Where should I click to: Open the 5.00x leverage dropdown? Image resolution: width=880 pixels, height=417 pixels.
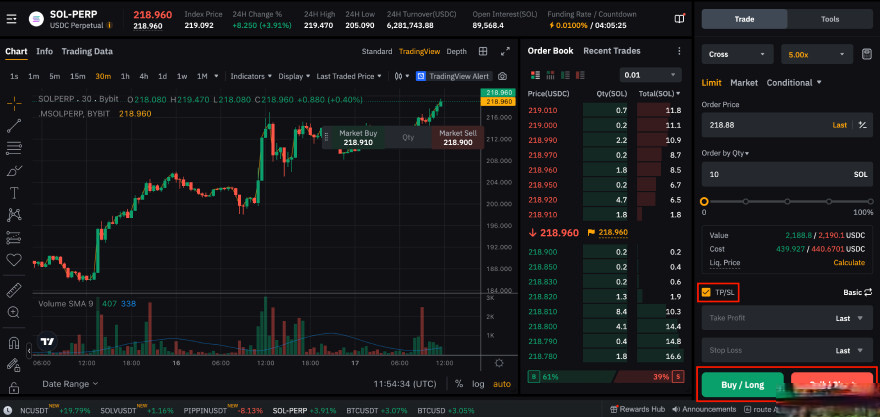818,54
